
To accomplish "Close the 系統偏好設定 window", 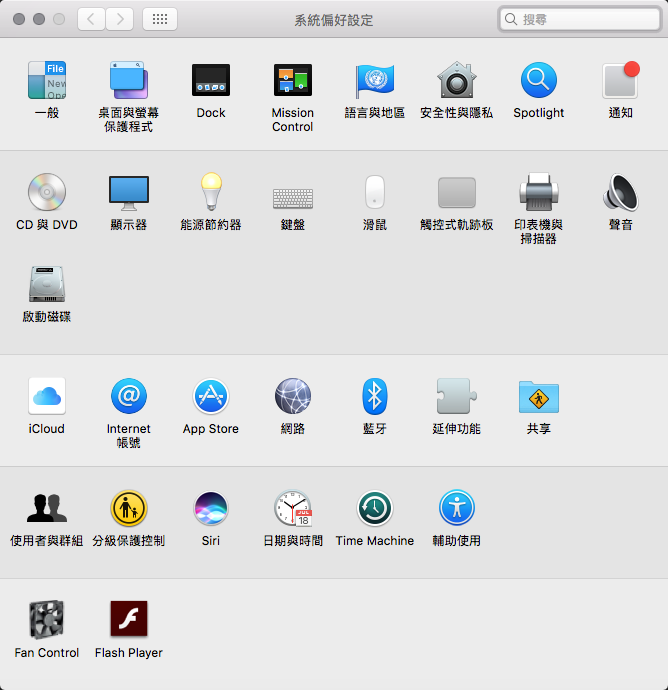I will point(18,19).
